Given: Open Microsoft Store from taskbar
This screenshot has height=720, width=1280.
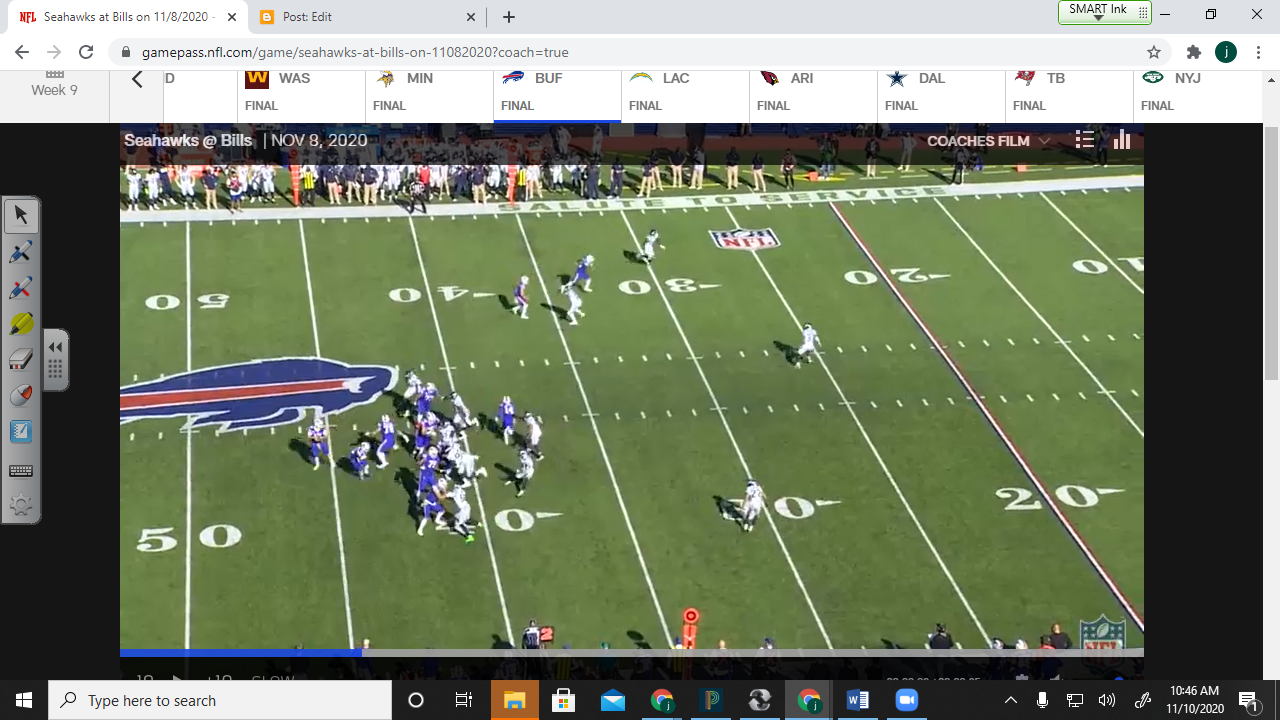Looking at the screenshot, I should [563, 700].
